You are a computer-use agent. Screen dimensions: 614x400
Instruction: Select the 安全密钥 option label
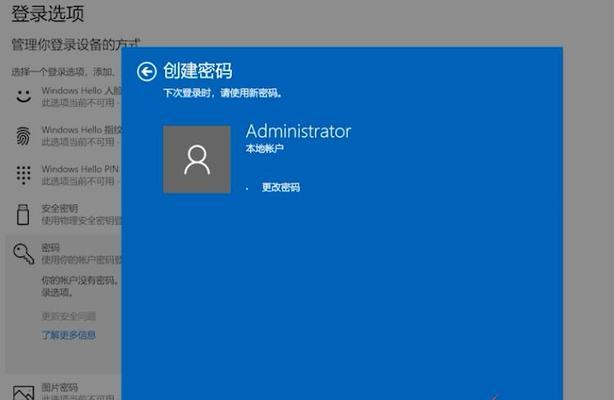(x=60, y=208)
